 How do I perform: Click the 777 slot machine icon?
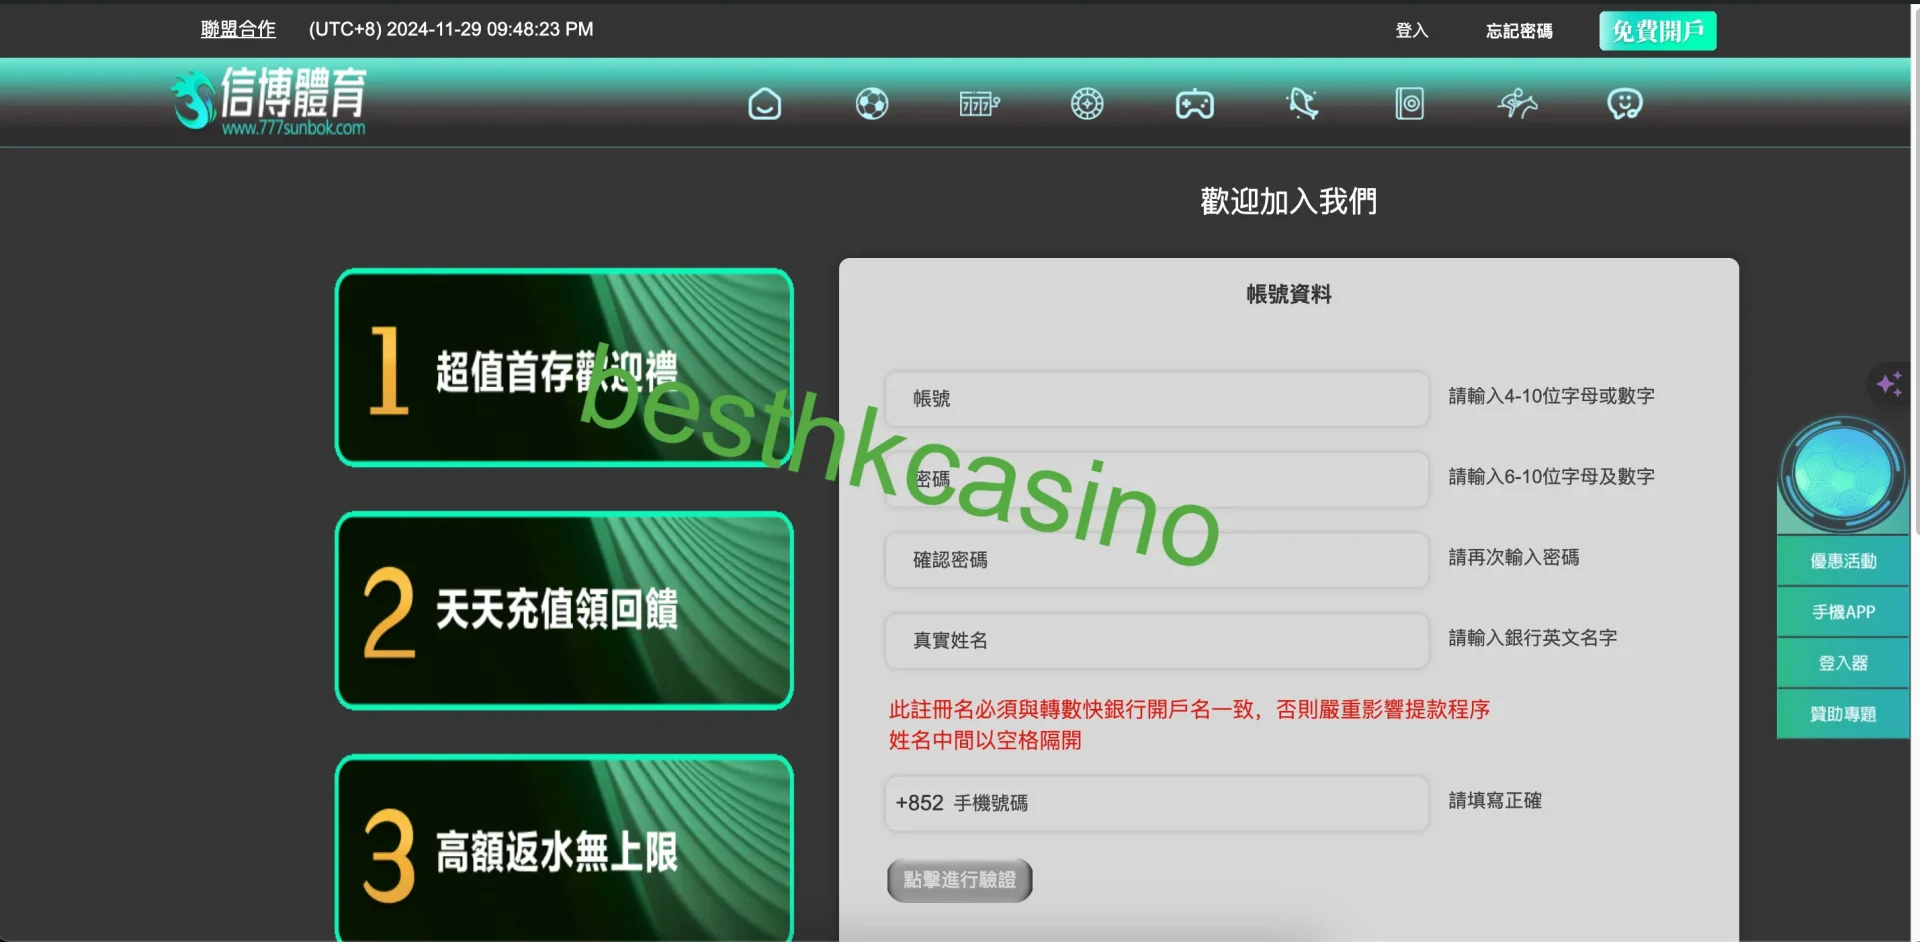pos(978,103)
